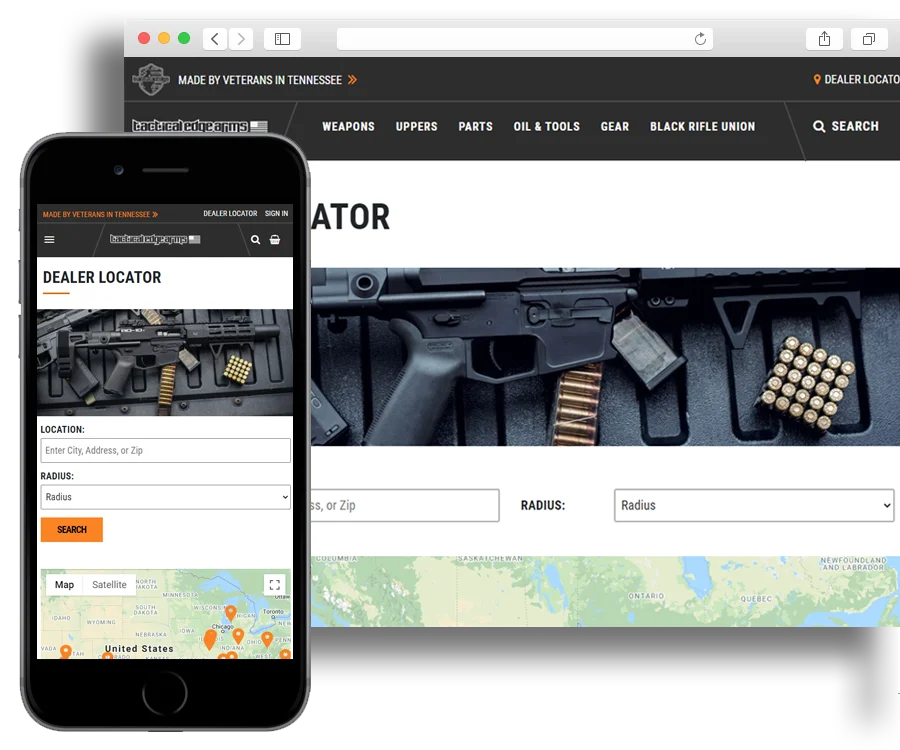Viewport: 900px width, 750px height.
Task: Click the browser back arrow button
Action: (x=215, y=39)
